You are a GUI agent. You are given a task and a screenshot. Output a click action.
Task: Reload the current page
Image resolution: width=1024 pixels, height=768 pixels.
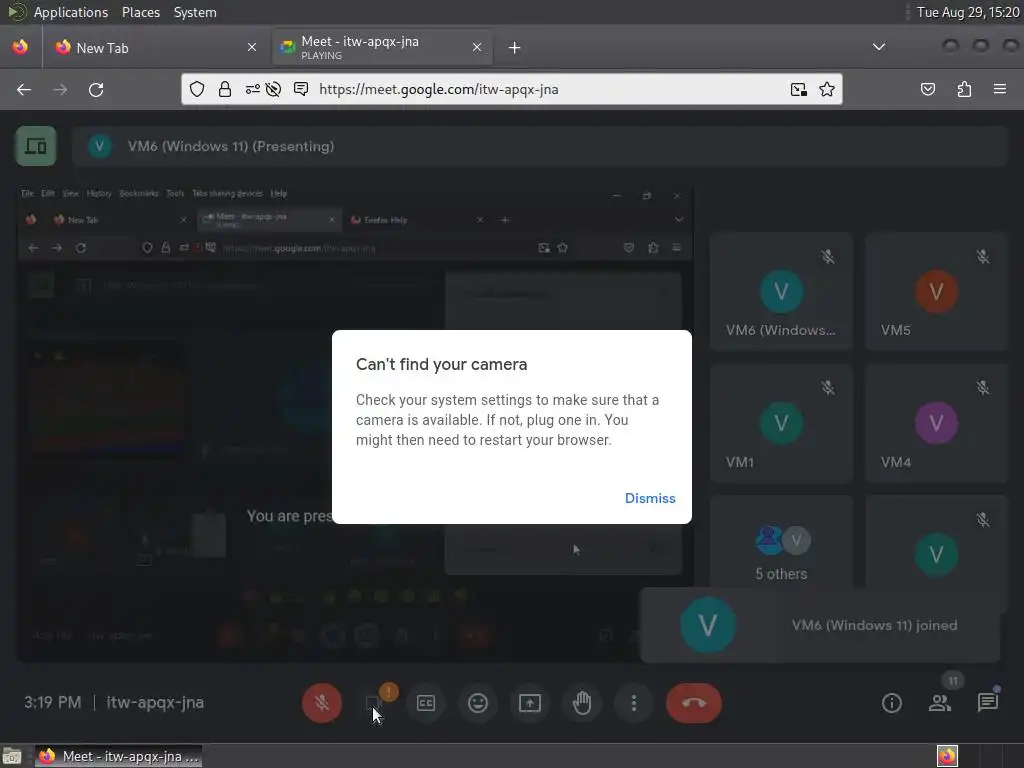click(96, 89)
